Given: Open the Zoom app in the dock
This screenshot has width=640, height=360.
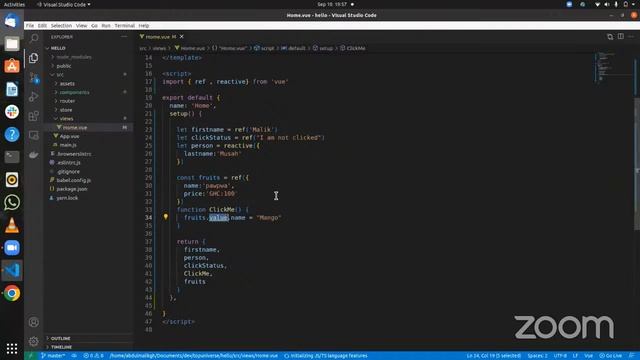Looking at the screenshot, I should pos(12,248).
